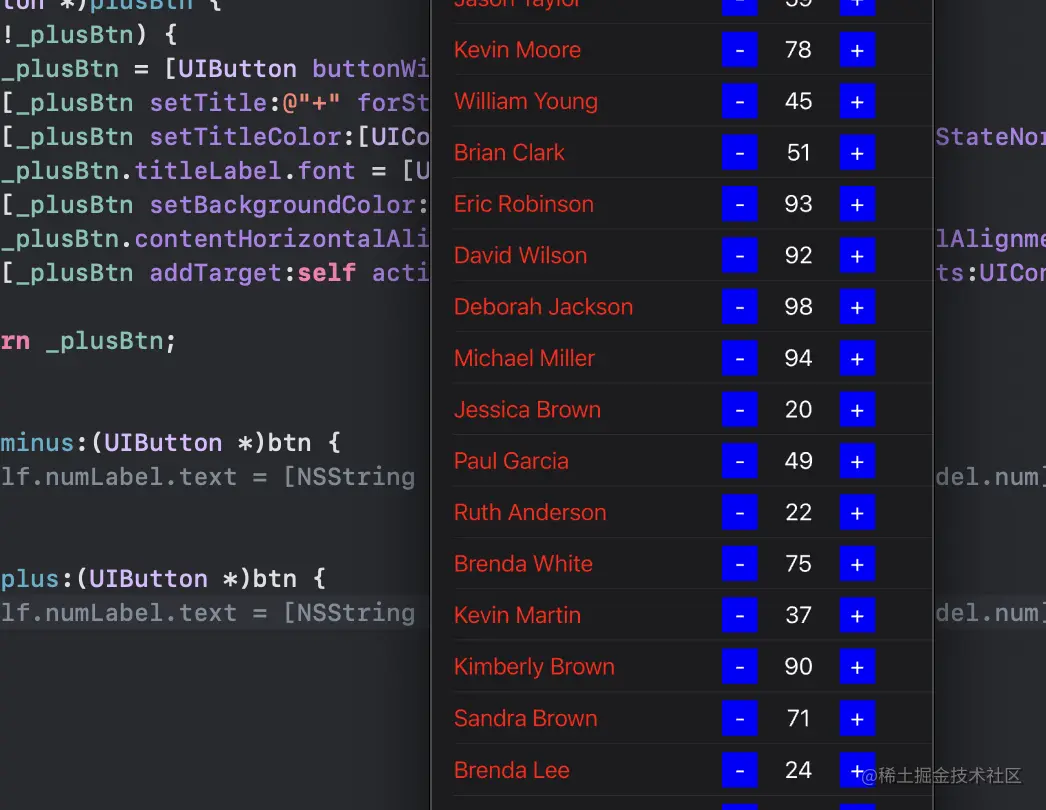
Task: Tap minus in Ruth Anderson's row
Action: click(x=739, y=512)
